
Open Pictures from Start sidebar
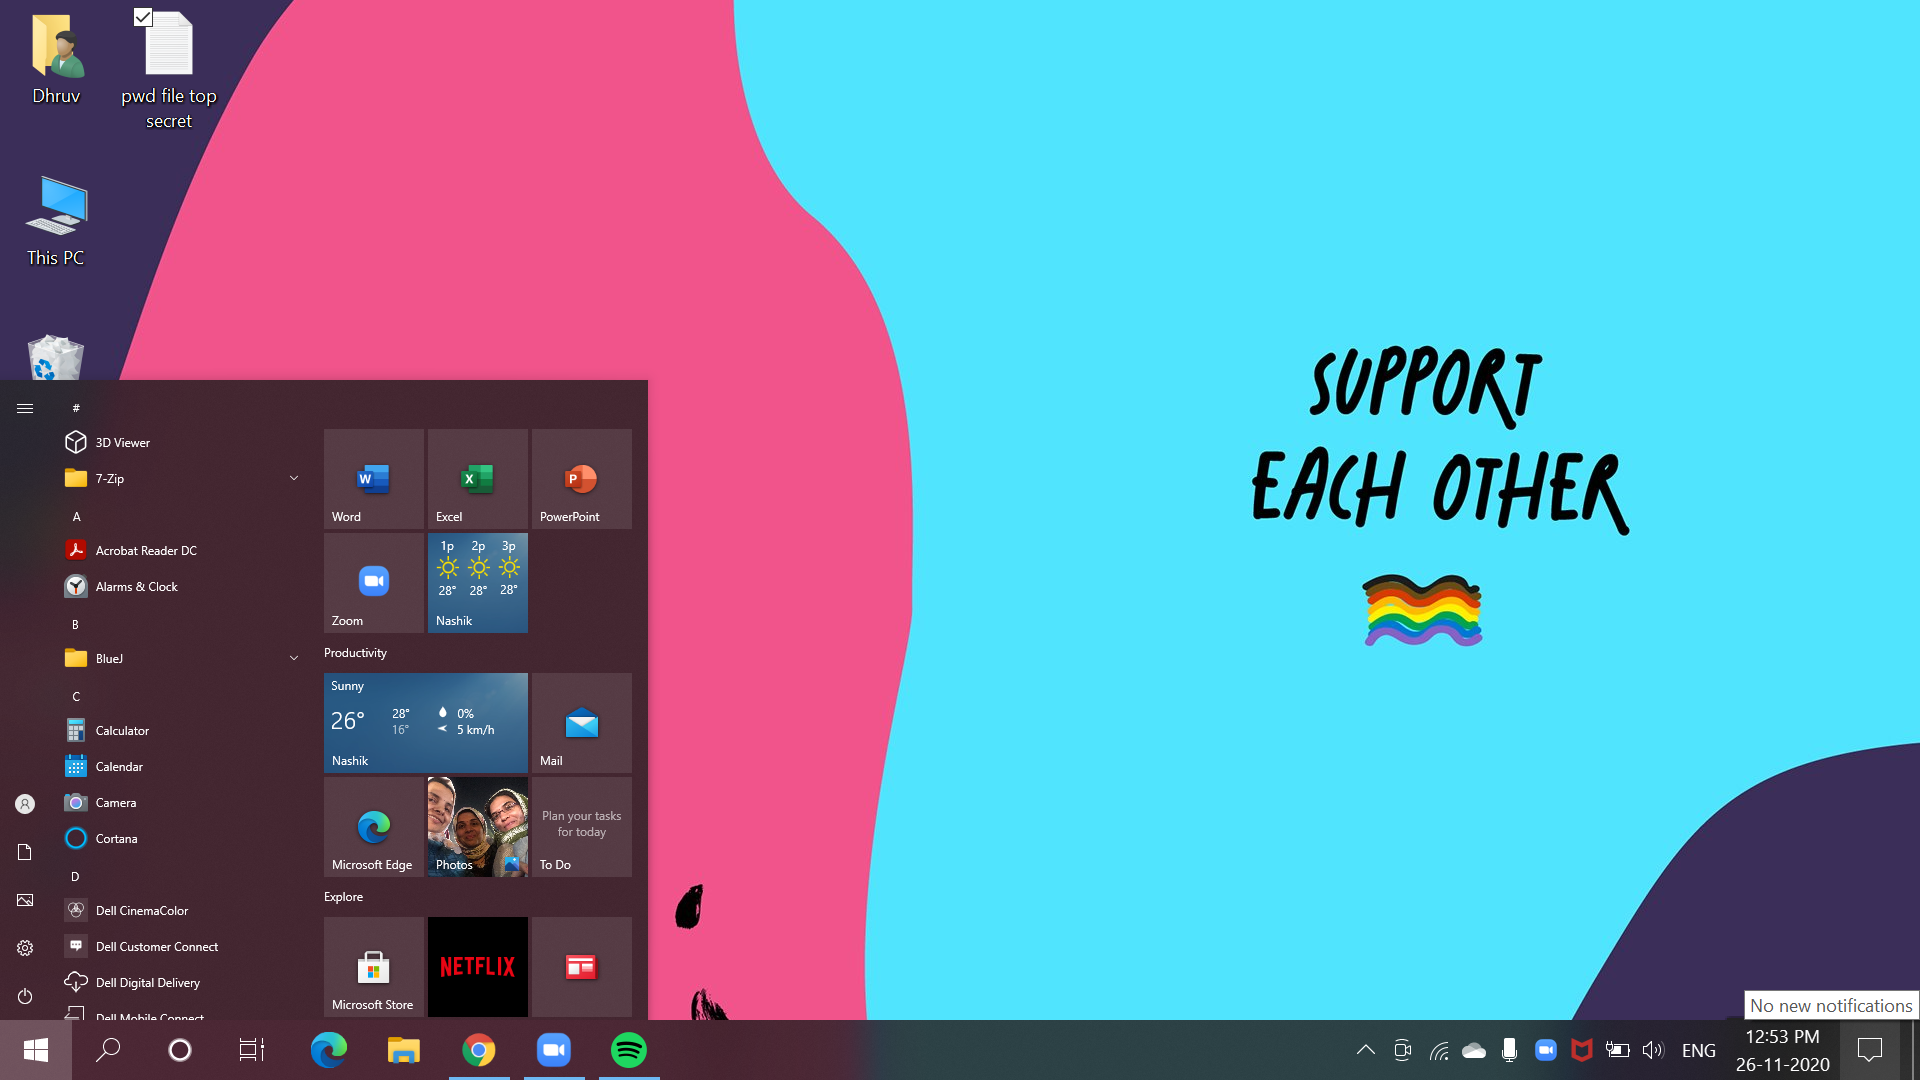25,900
